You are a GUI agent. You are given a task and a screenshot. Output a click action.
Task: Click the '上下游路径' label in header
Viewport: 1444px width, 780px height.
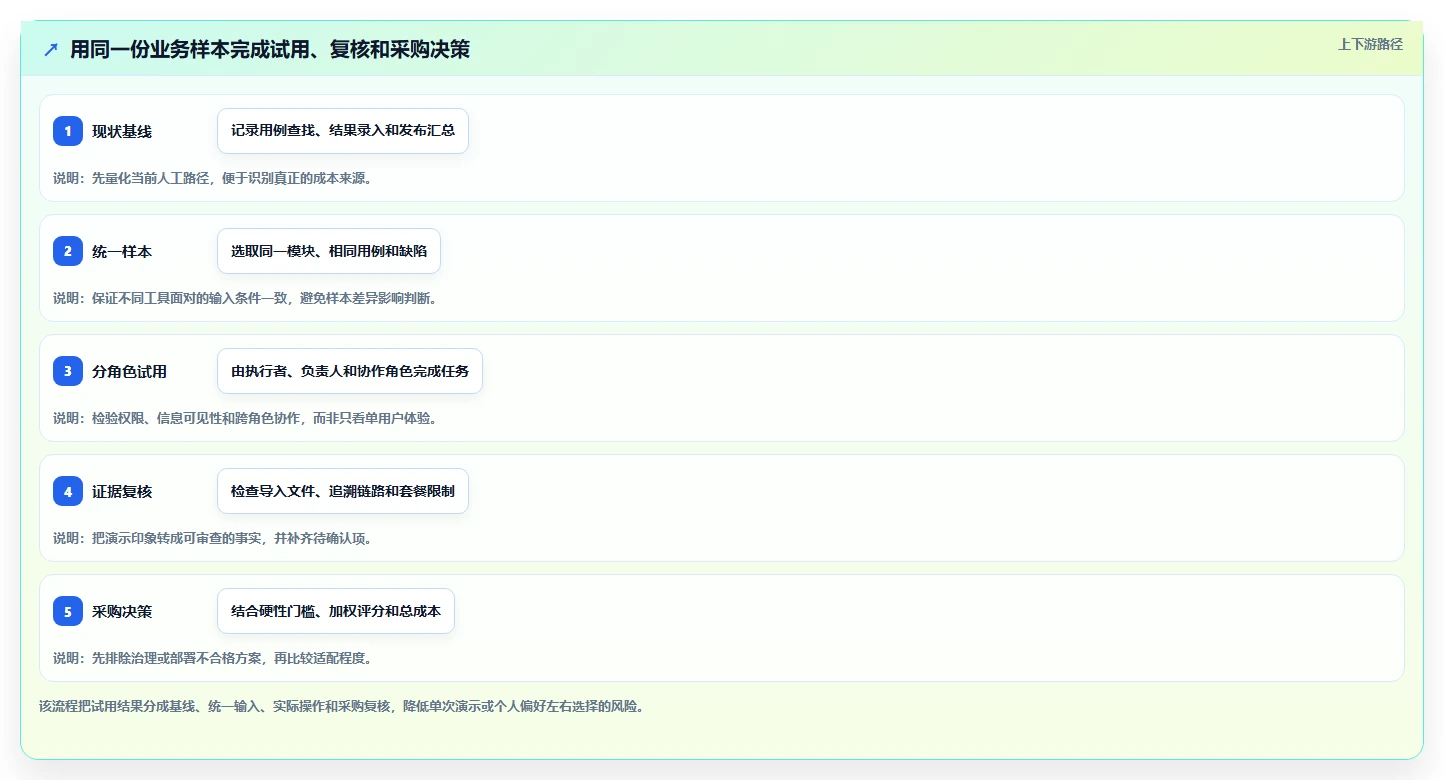point(1370,44)
